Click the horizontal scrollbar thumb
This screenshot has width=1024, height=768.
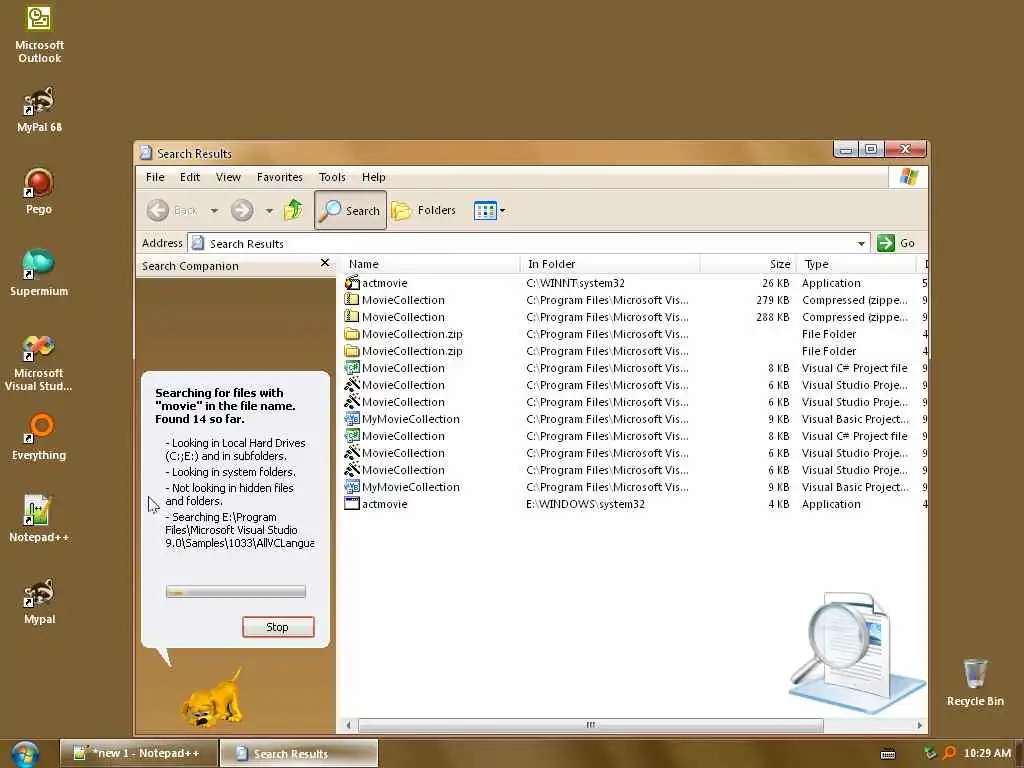point(590,725)
